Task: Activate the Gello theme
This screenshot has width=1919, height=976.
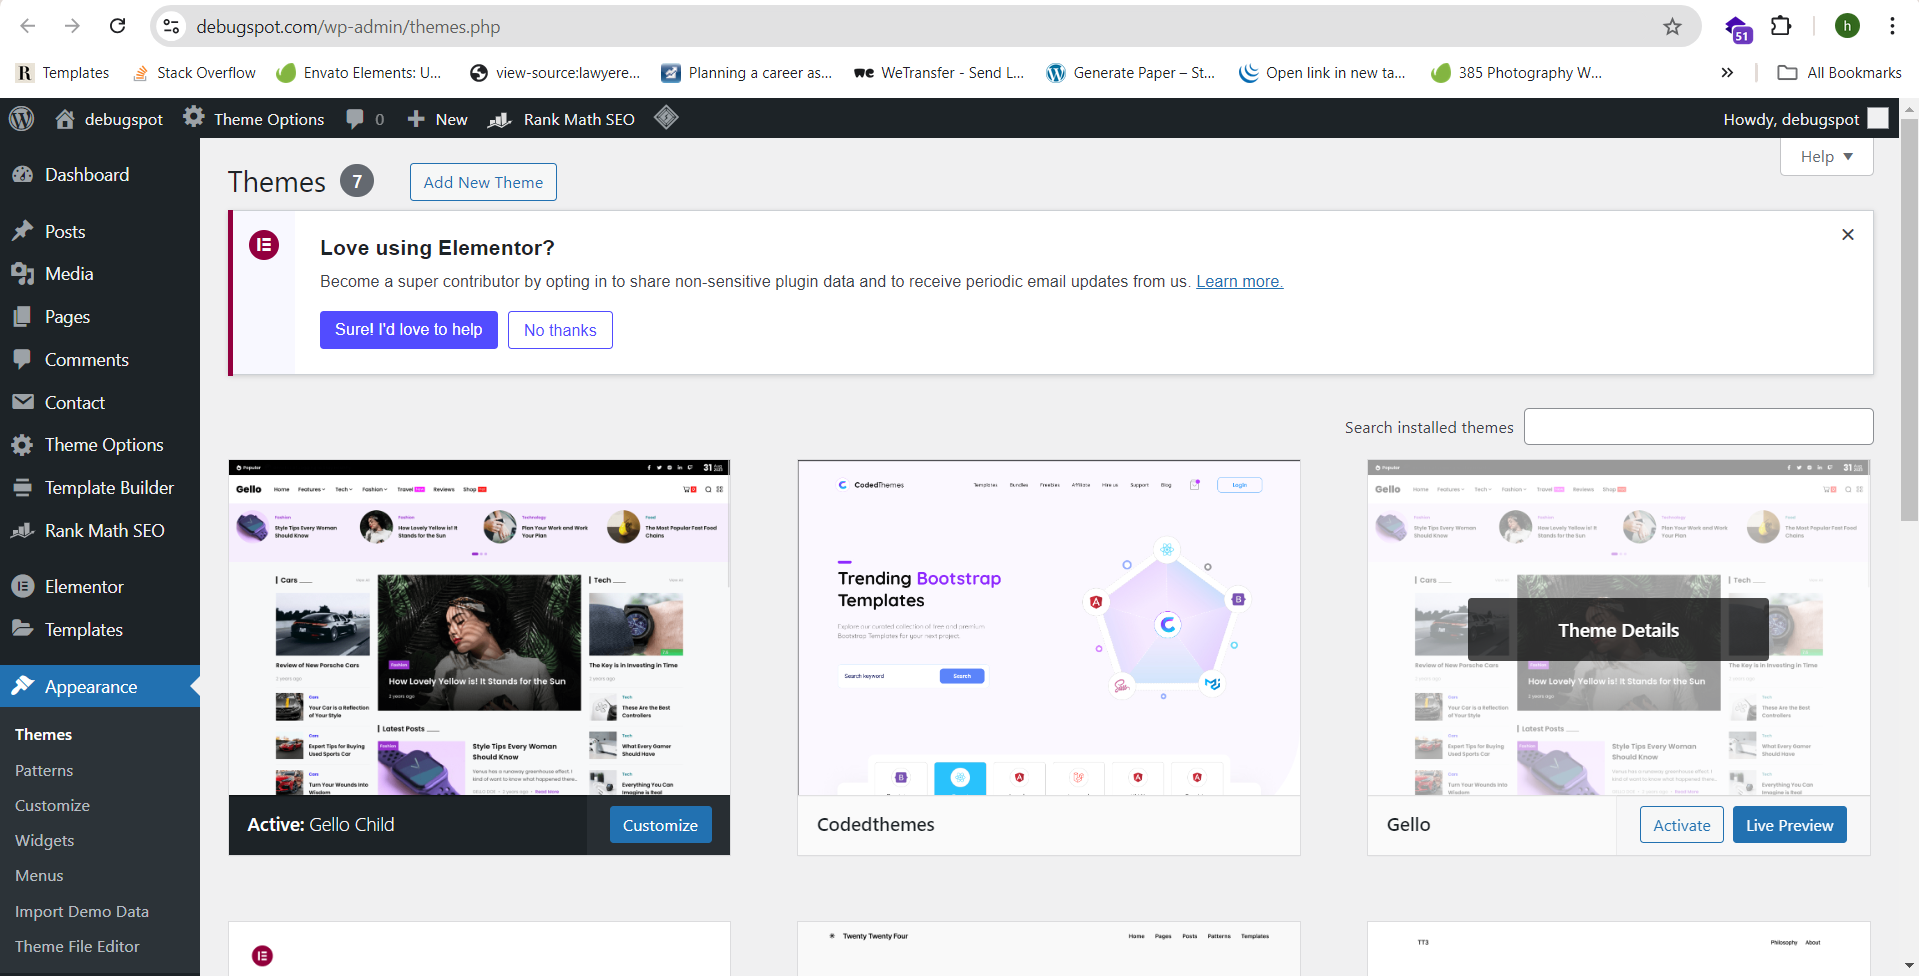Action: click(1681, 825)
